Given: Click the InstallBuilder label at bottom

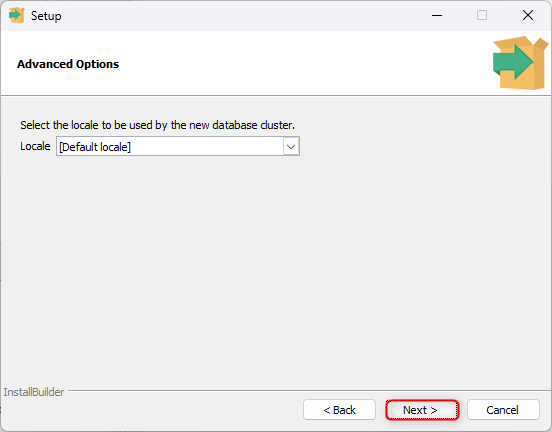Looking at the screenshot, I should pyautogui.click(x=34, y=392).
